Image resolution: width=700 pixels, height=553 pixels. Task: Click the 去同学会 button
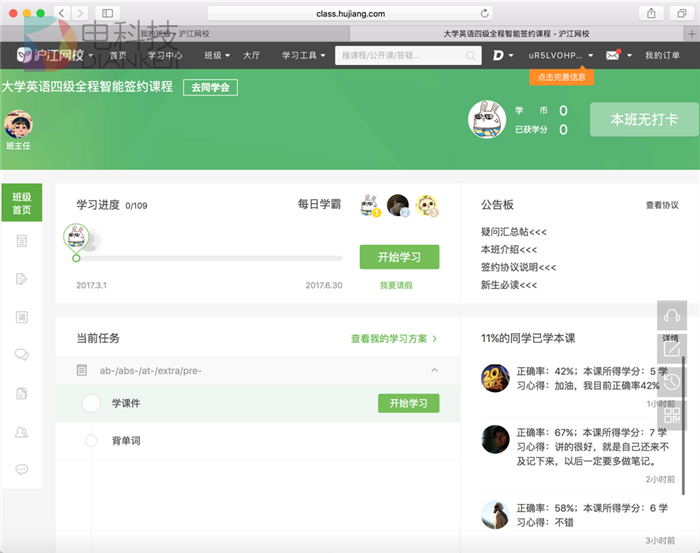coord(210,87)
